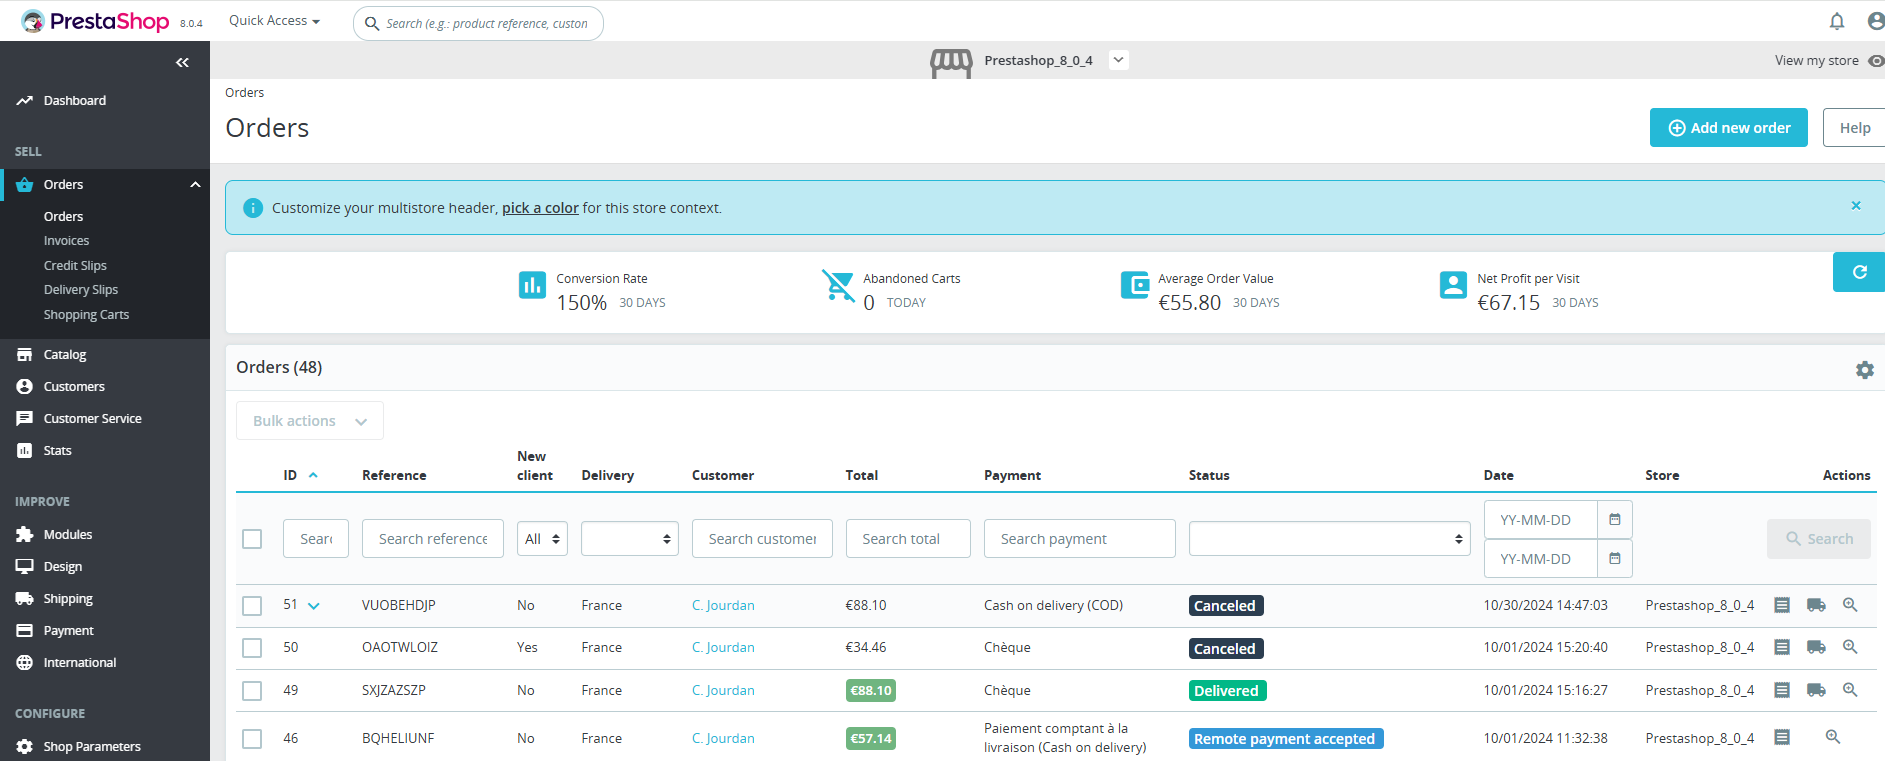Viewport: 1885px width, 761px height.
Task: Expand the Quick Access menu
Action: [274, 21]
